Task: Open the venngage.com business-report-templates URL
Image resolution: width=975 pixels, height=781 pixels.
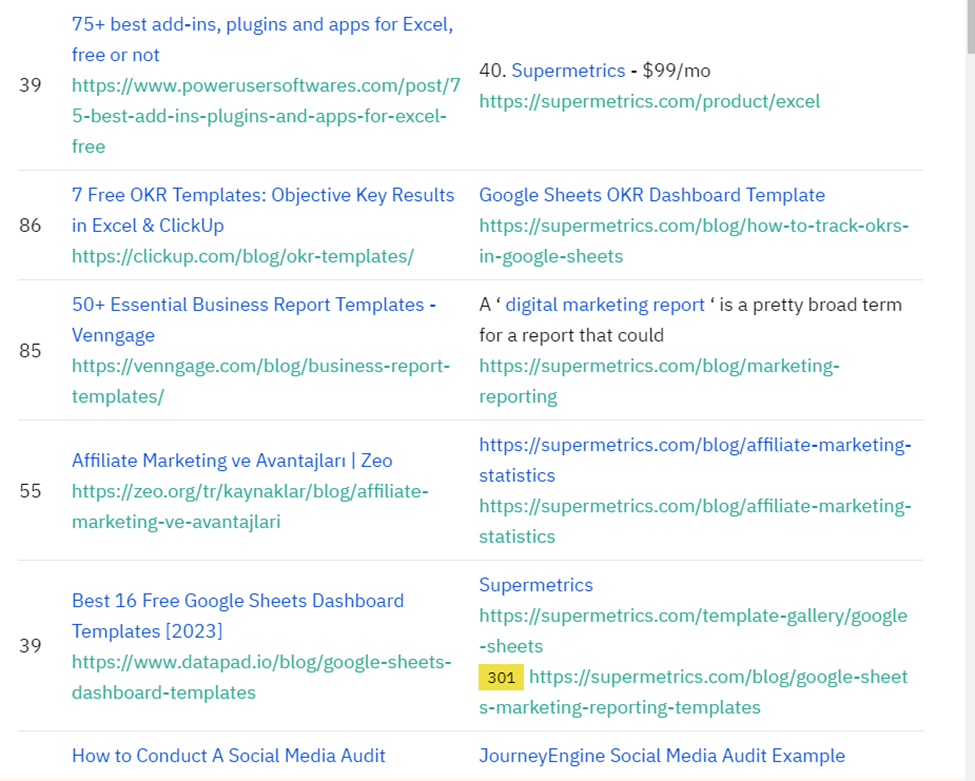Action: pos(261,381)
